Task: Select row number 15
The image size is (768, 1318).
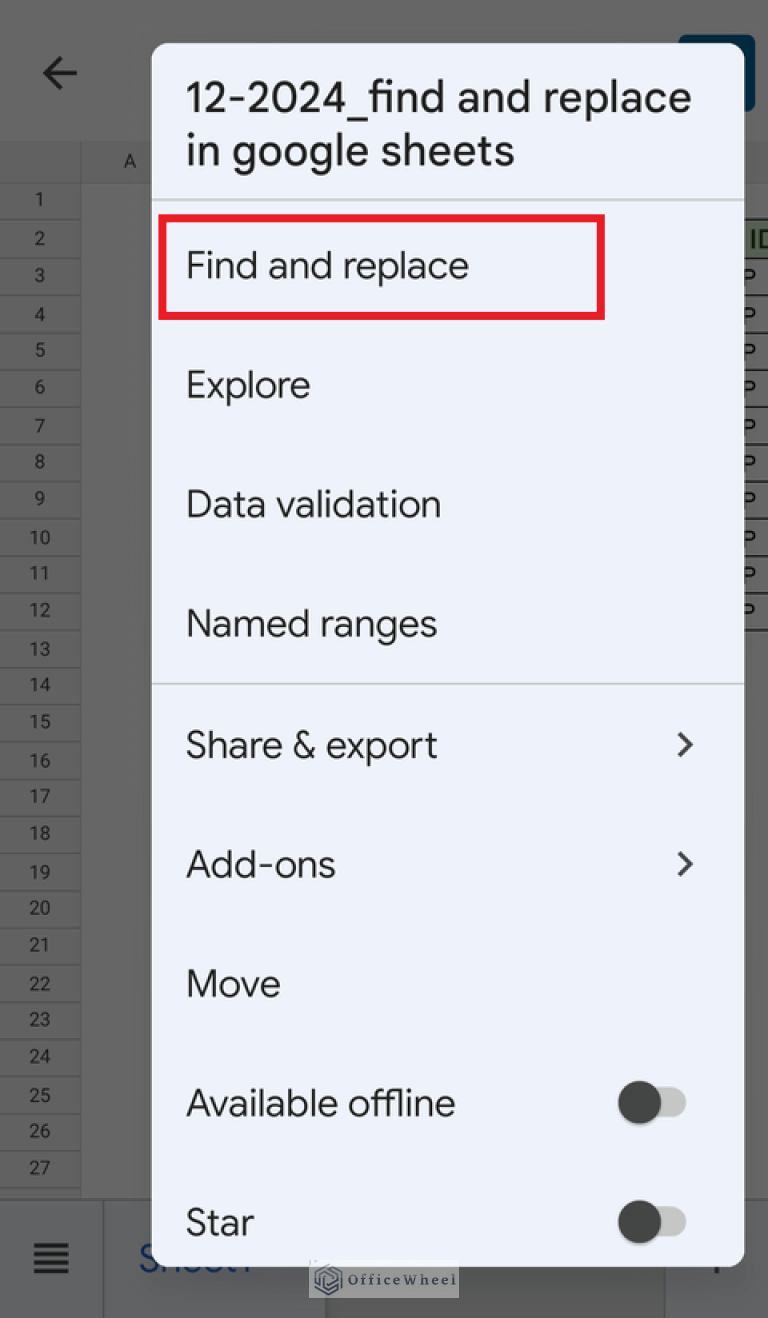Action: click(x=40, y=721)
